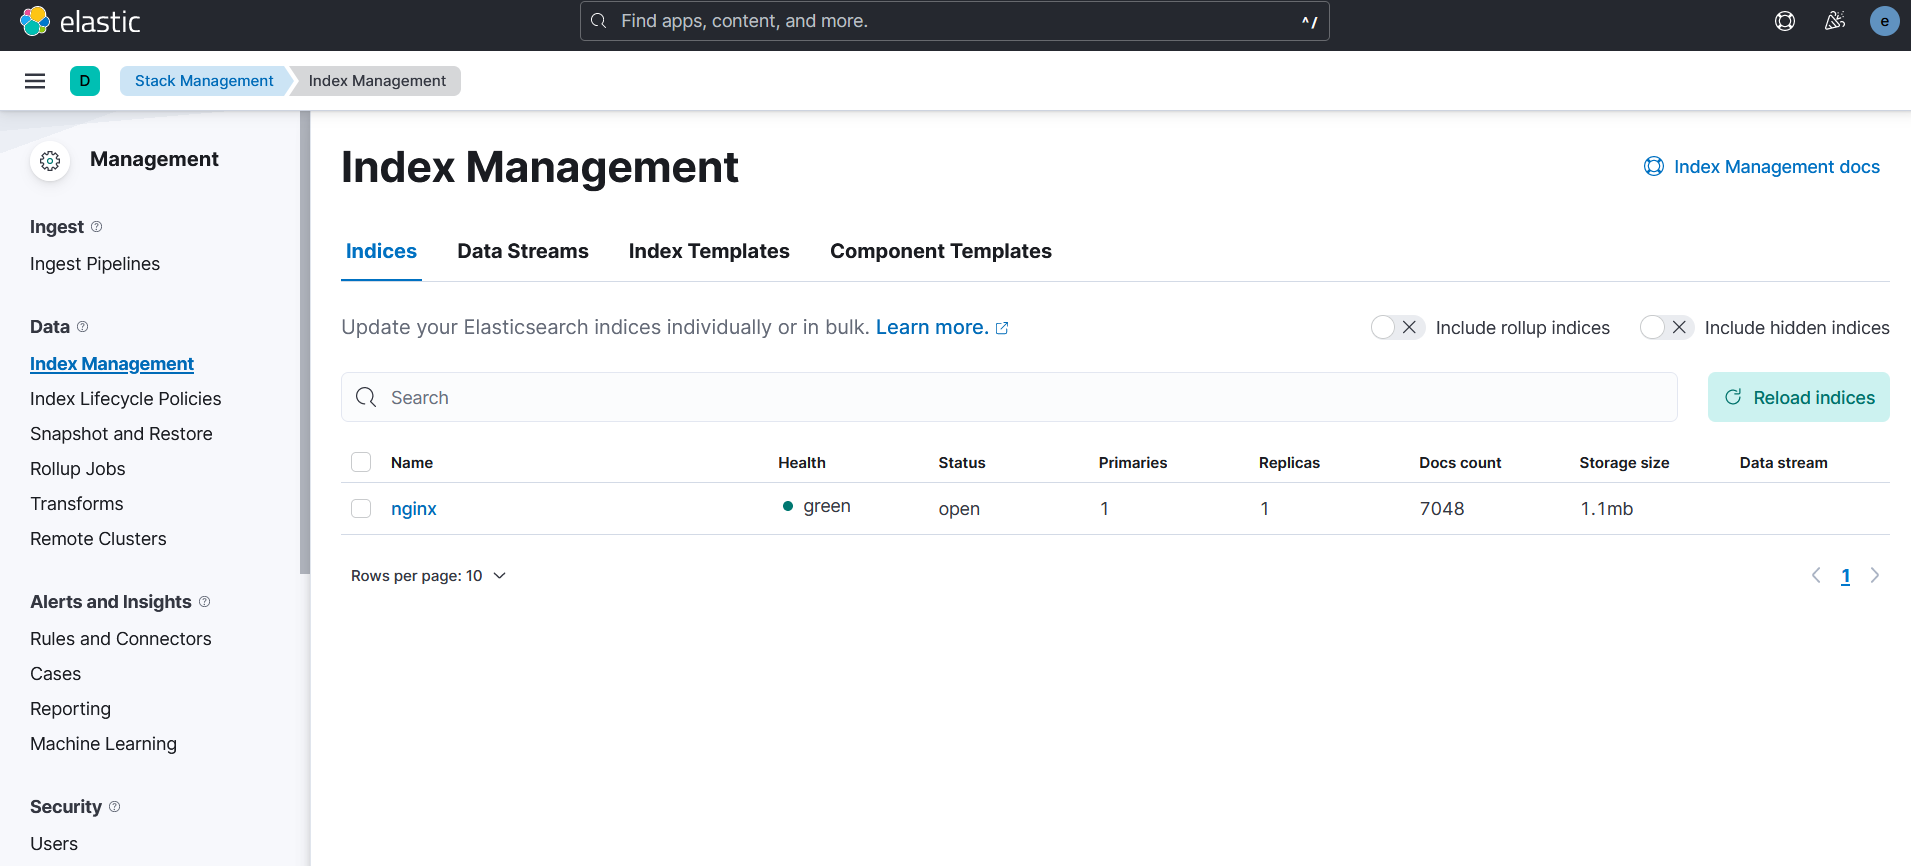Go to next page arrow
The height and width of the screenshot is (866, 1911).
coord(1875,576)
